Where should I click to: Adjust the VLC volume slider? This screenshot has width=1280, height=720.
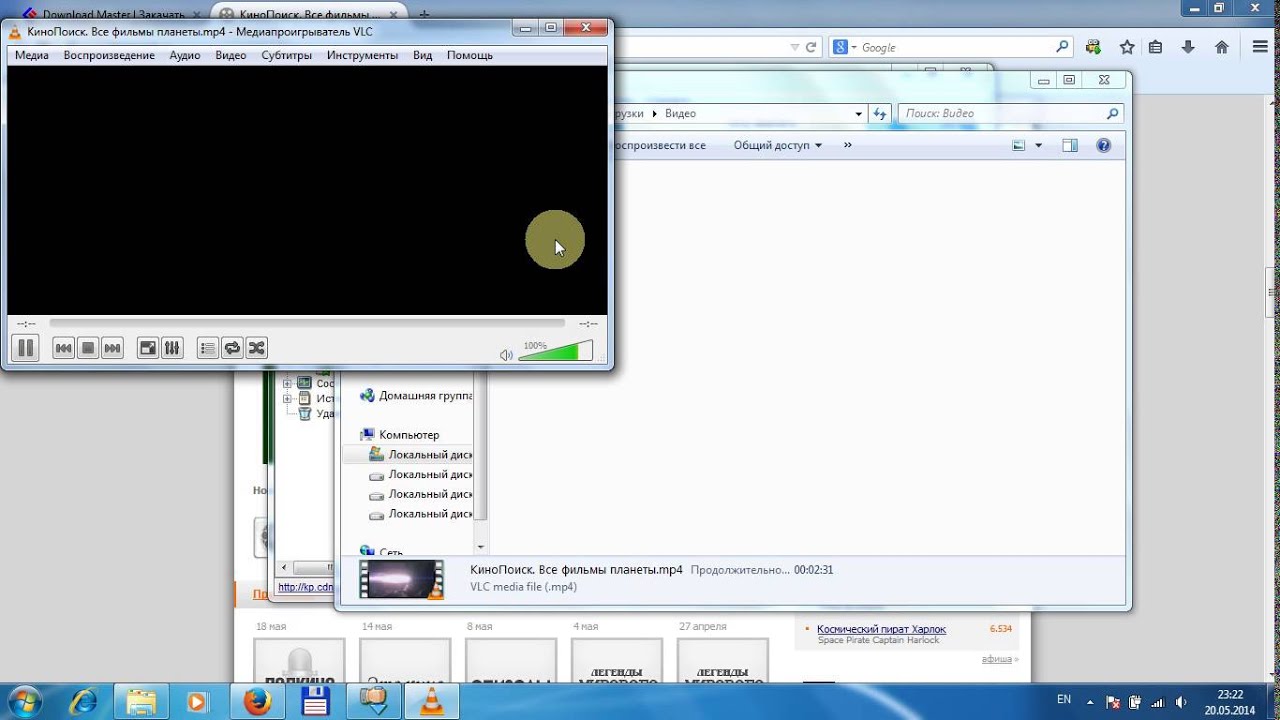click(556, 351)
